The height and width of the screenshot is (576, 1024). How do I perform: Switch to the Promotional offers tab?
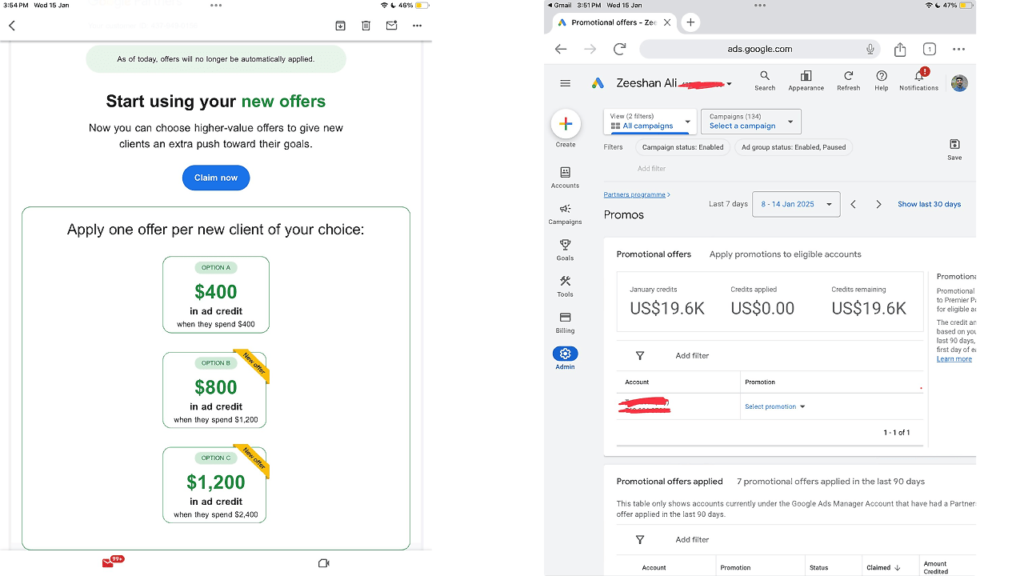coord(654,254)
